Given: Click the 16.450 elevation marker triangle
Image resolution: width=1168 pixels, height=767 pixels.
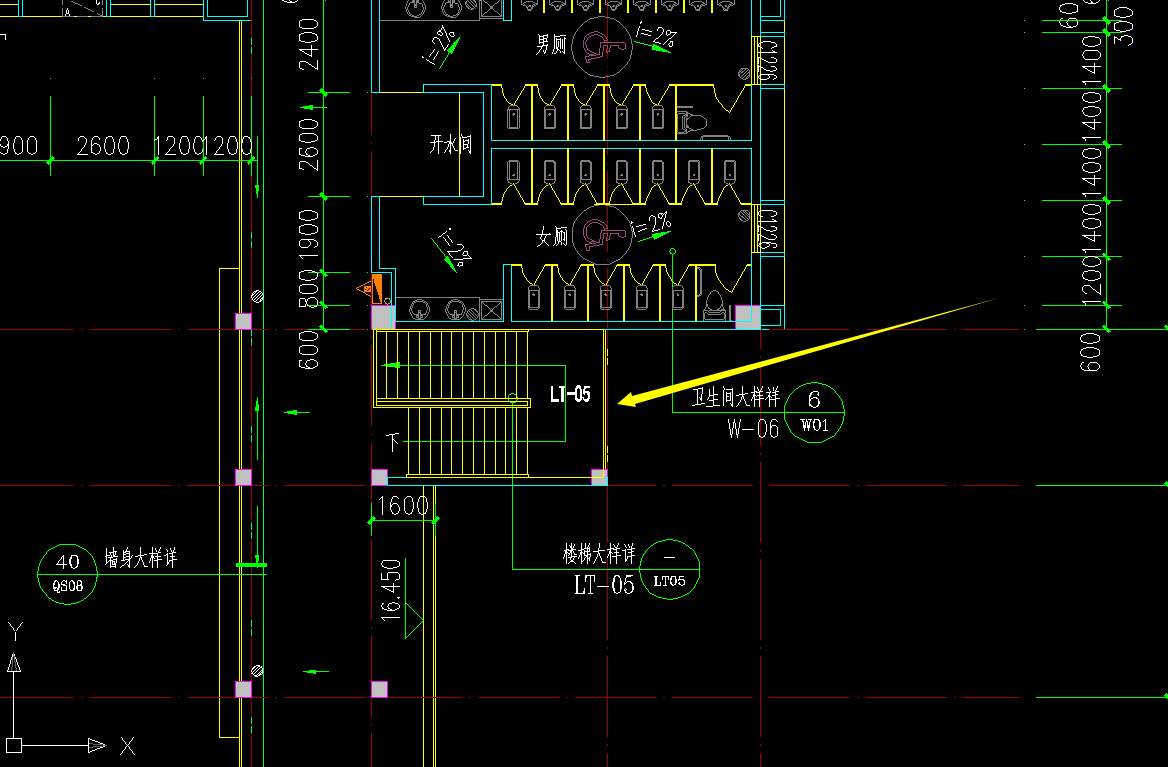Looking at the screenshot, I should 413,620.
